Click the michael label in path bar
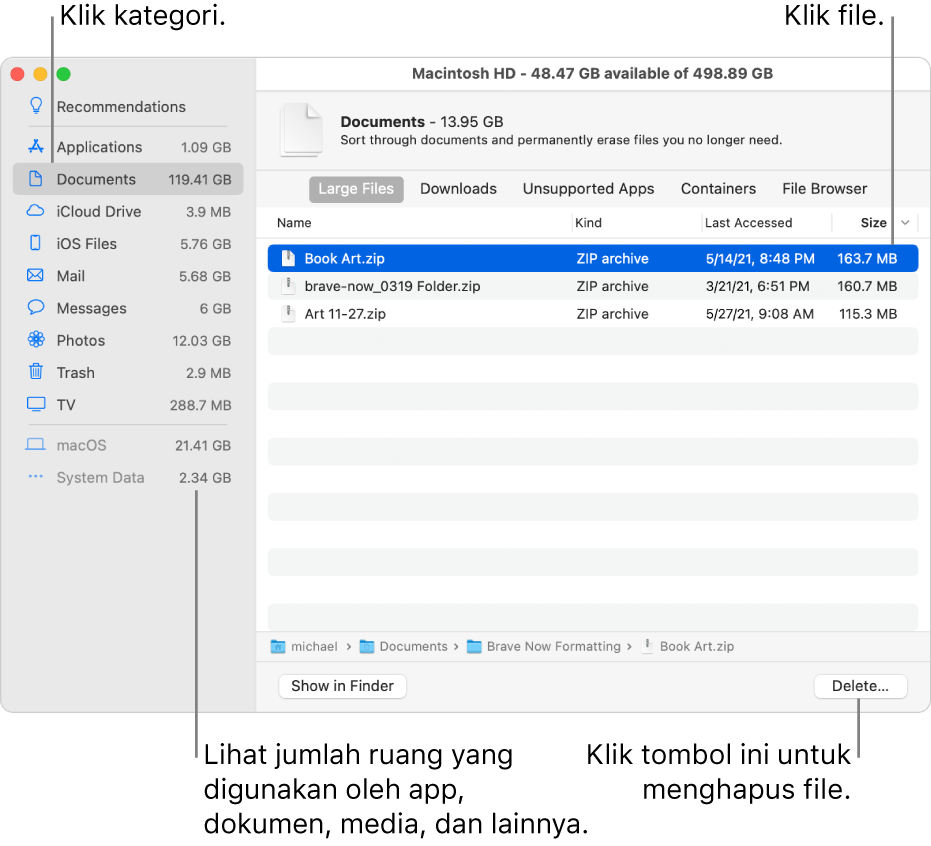The height and width of the screenshot is (846, 931). (314, 647)
